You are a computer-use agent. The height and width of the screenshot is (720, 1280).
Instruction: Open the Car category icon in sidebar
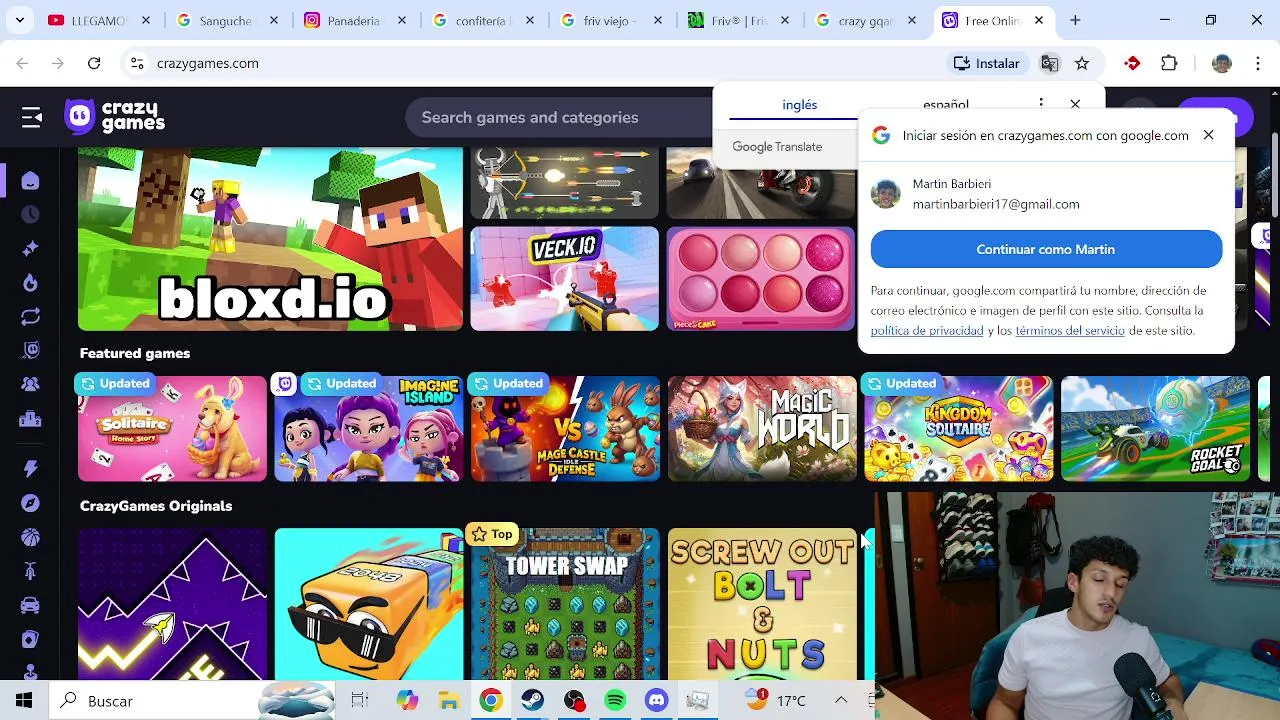30,605
